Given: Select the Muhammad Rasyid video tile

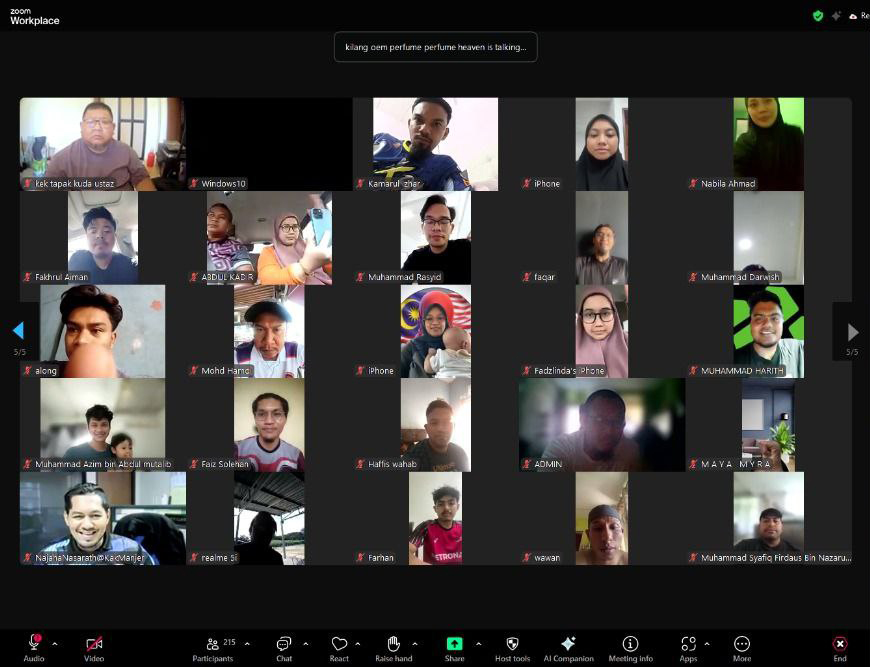Looking at the screenshot, I should click(435, 238).
